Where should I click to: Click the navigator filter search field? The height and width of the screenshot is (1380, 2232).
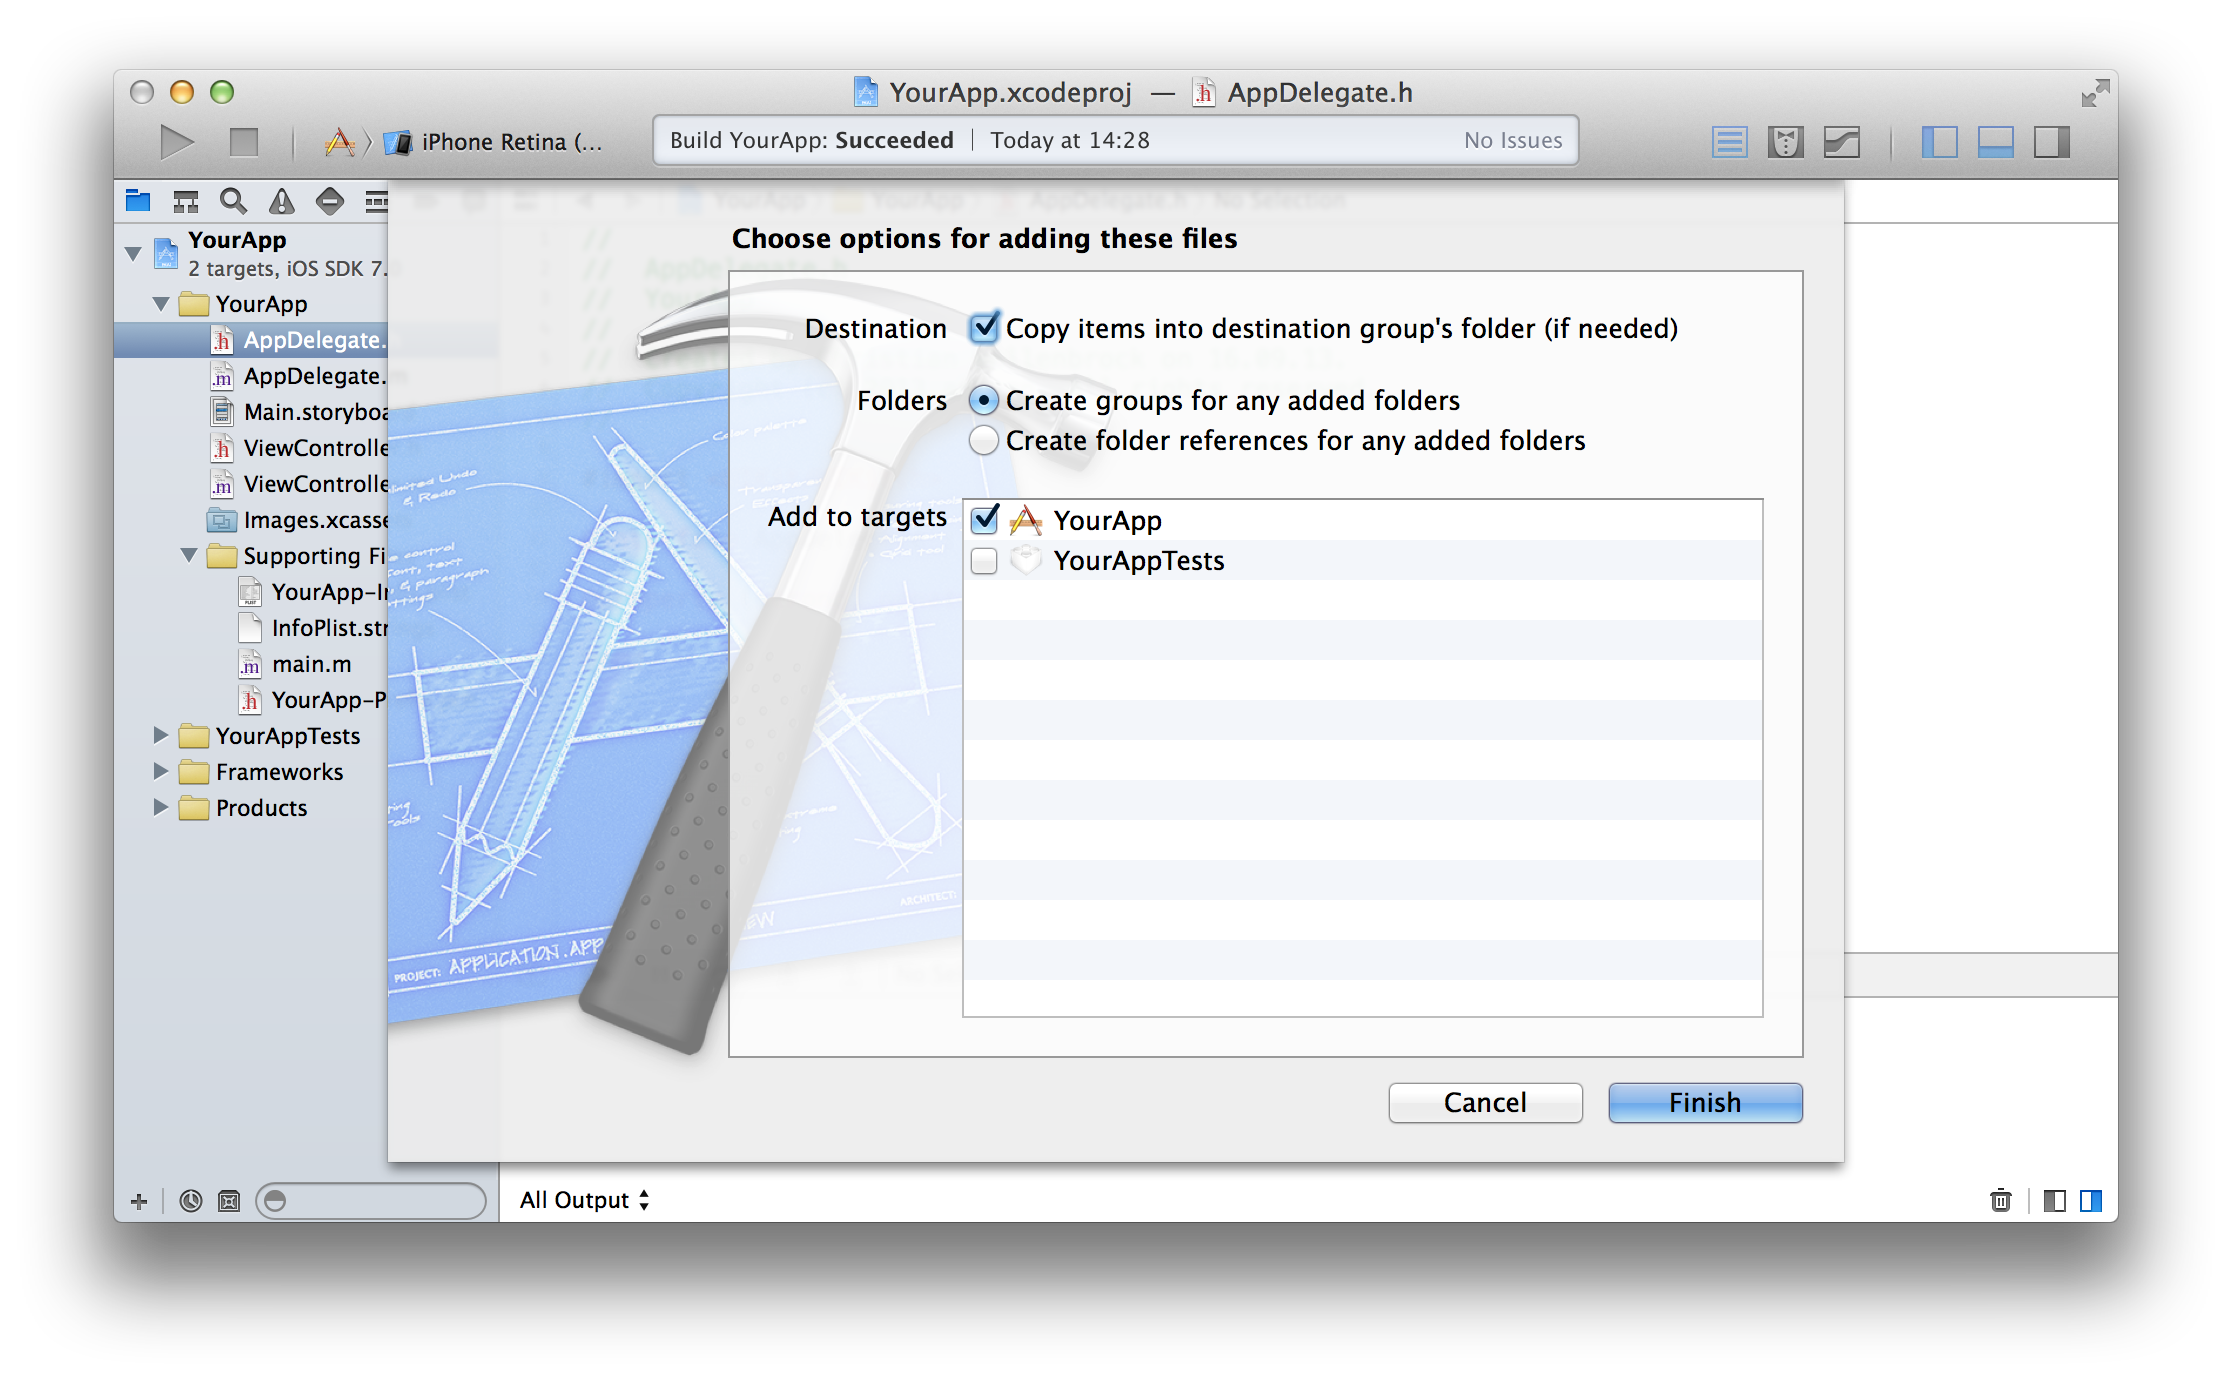click(x=371, y=1201)
